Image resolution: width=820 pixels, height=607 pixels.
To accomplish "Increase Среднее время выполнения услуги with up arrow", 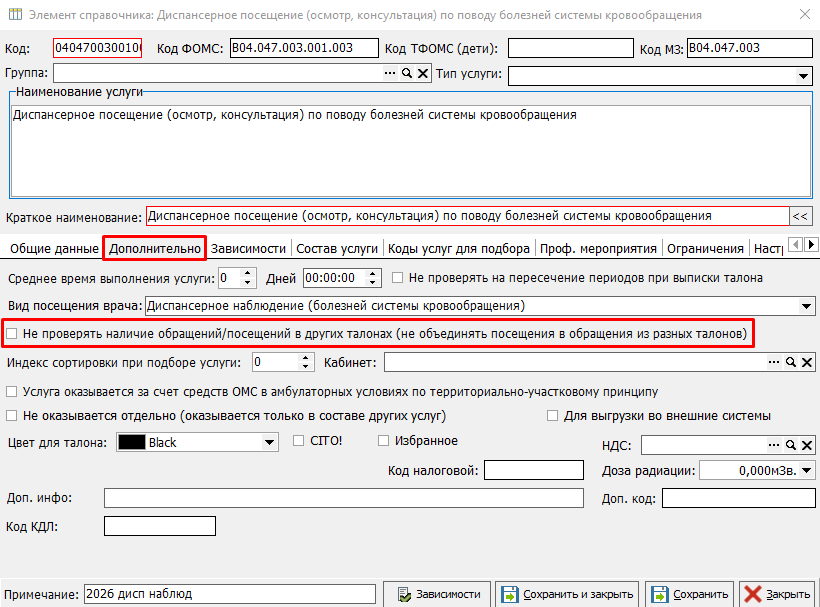I will pyautogui.click(x=248, y=273).
